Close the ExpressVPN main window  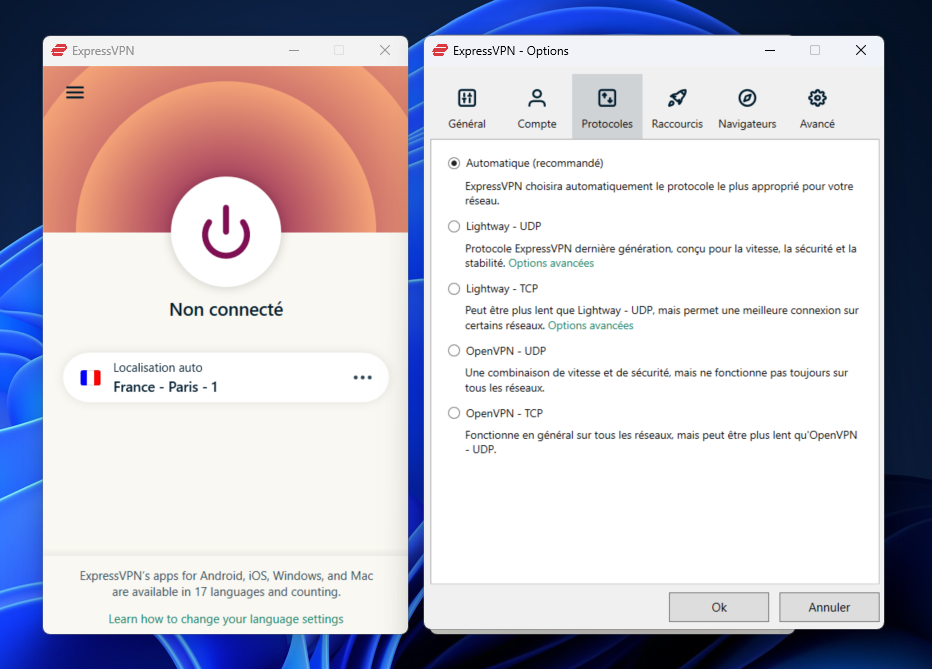[385, 51]
